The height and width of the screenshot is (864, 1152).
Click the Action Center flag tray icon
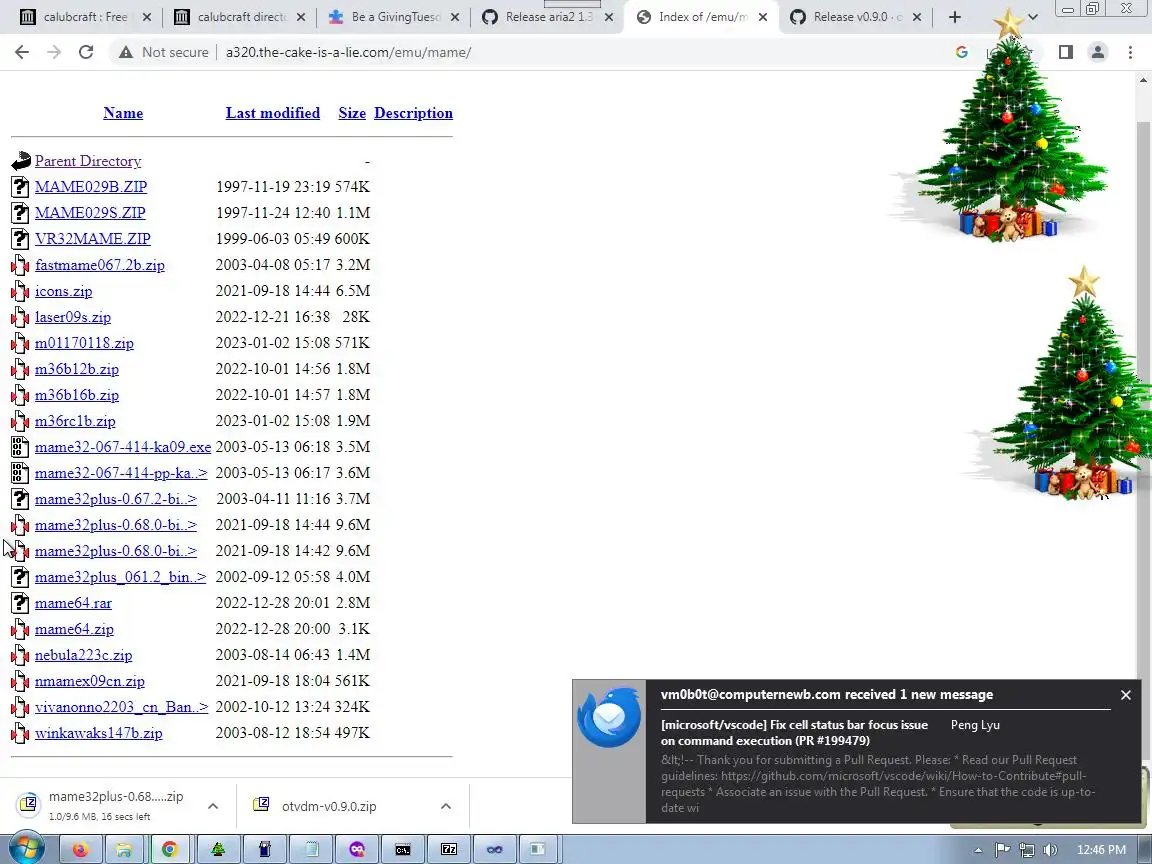(x=1002, y=850)
